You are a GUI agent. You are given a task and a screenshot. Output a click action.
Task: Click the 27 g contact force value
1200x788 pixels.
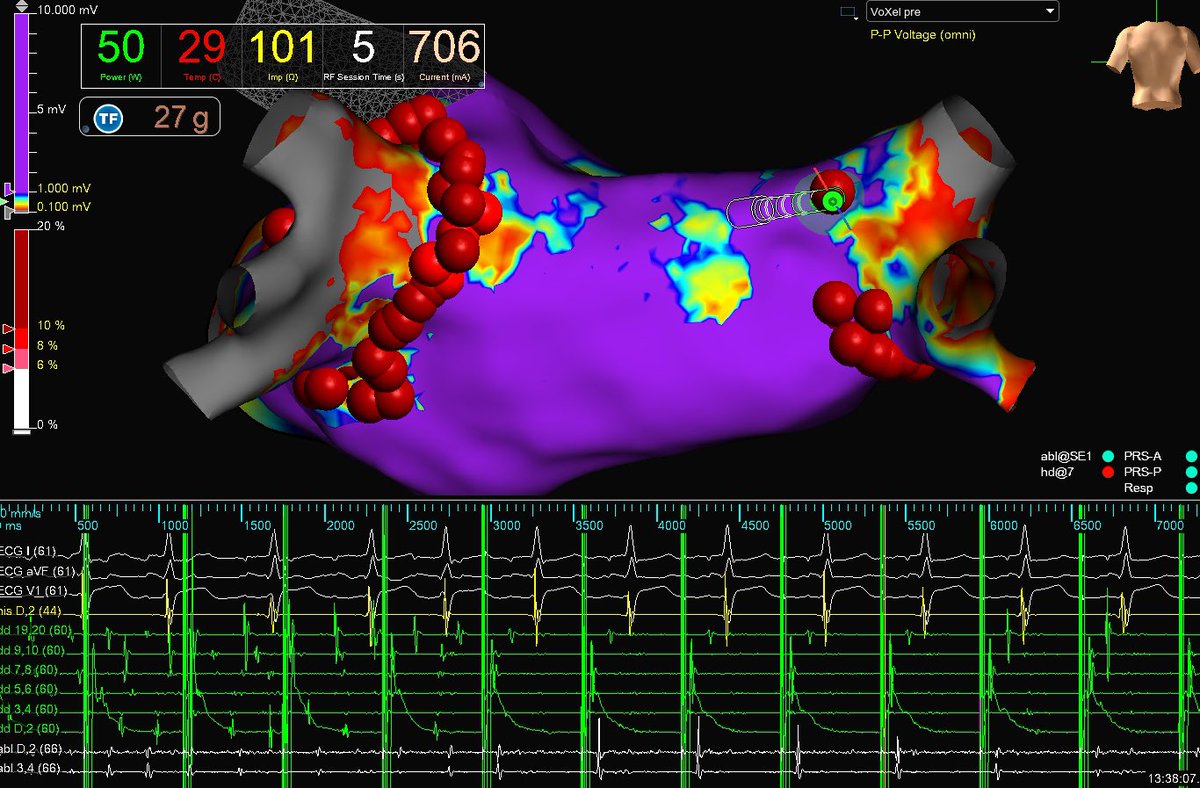(180, 118)
